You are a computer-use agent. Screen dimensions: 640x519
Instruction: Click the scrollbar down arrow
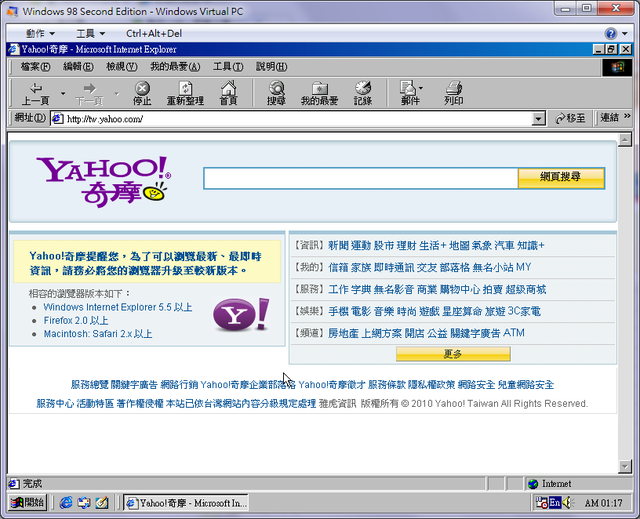click(x=625, y=466)
